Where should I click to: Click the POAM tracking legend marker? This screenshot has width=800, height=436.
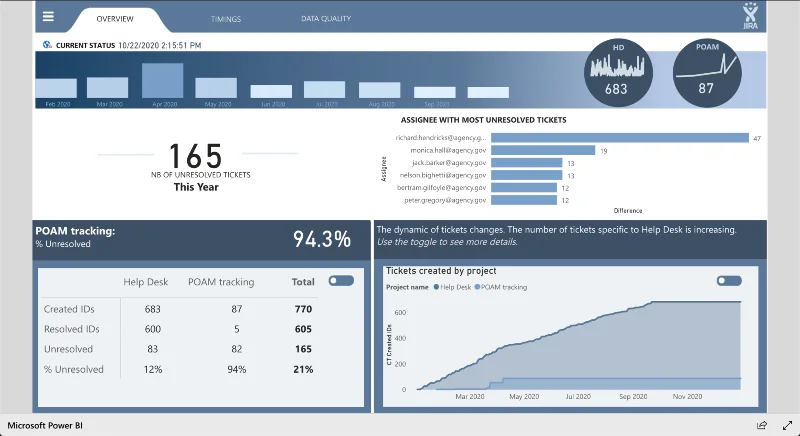click(x=478, y=287)
